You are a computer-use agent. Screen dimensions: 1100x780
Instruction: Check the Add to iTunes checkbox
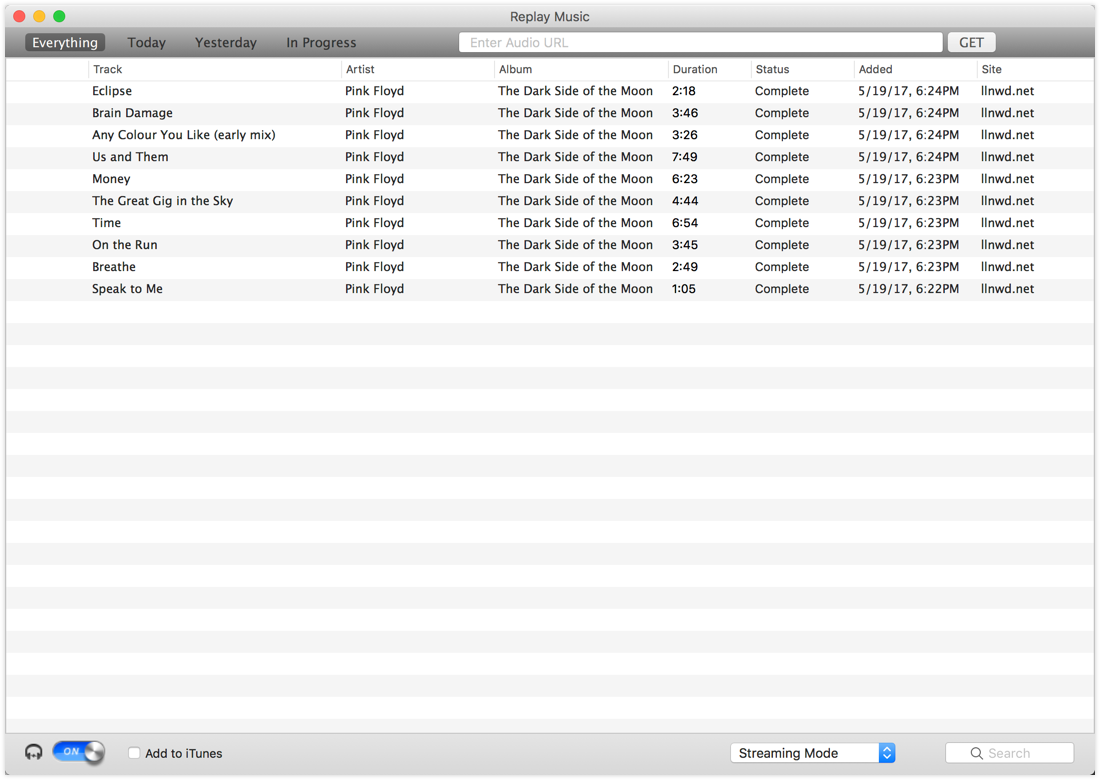click(134, 753)
